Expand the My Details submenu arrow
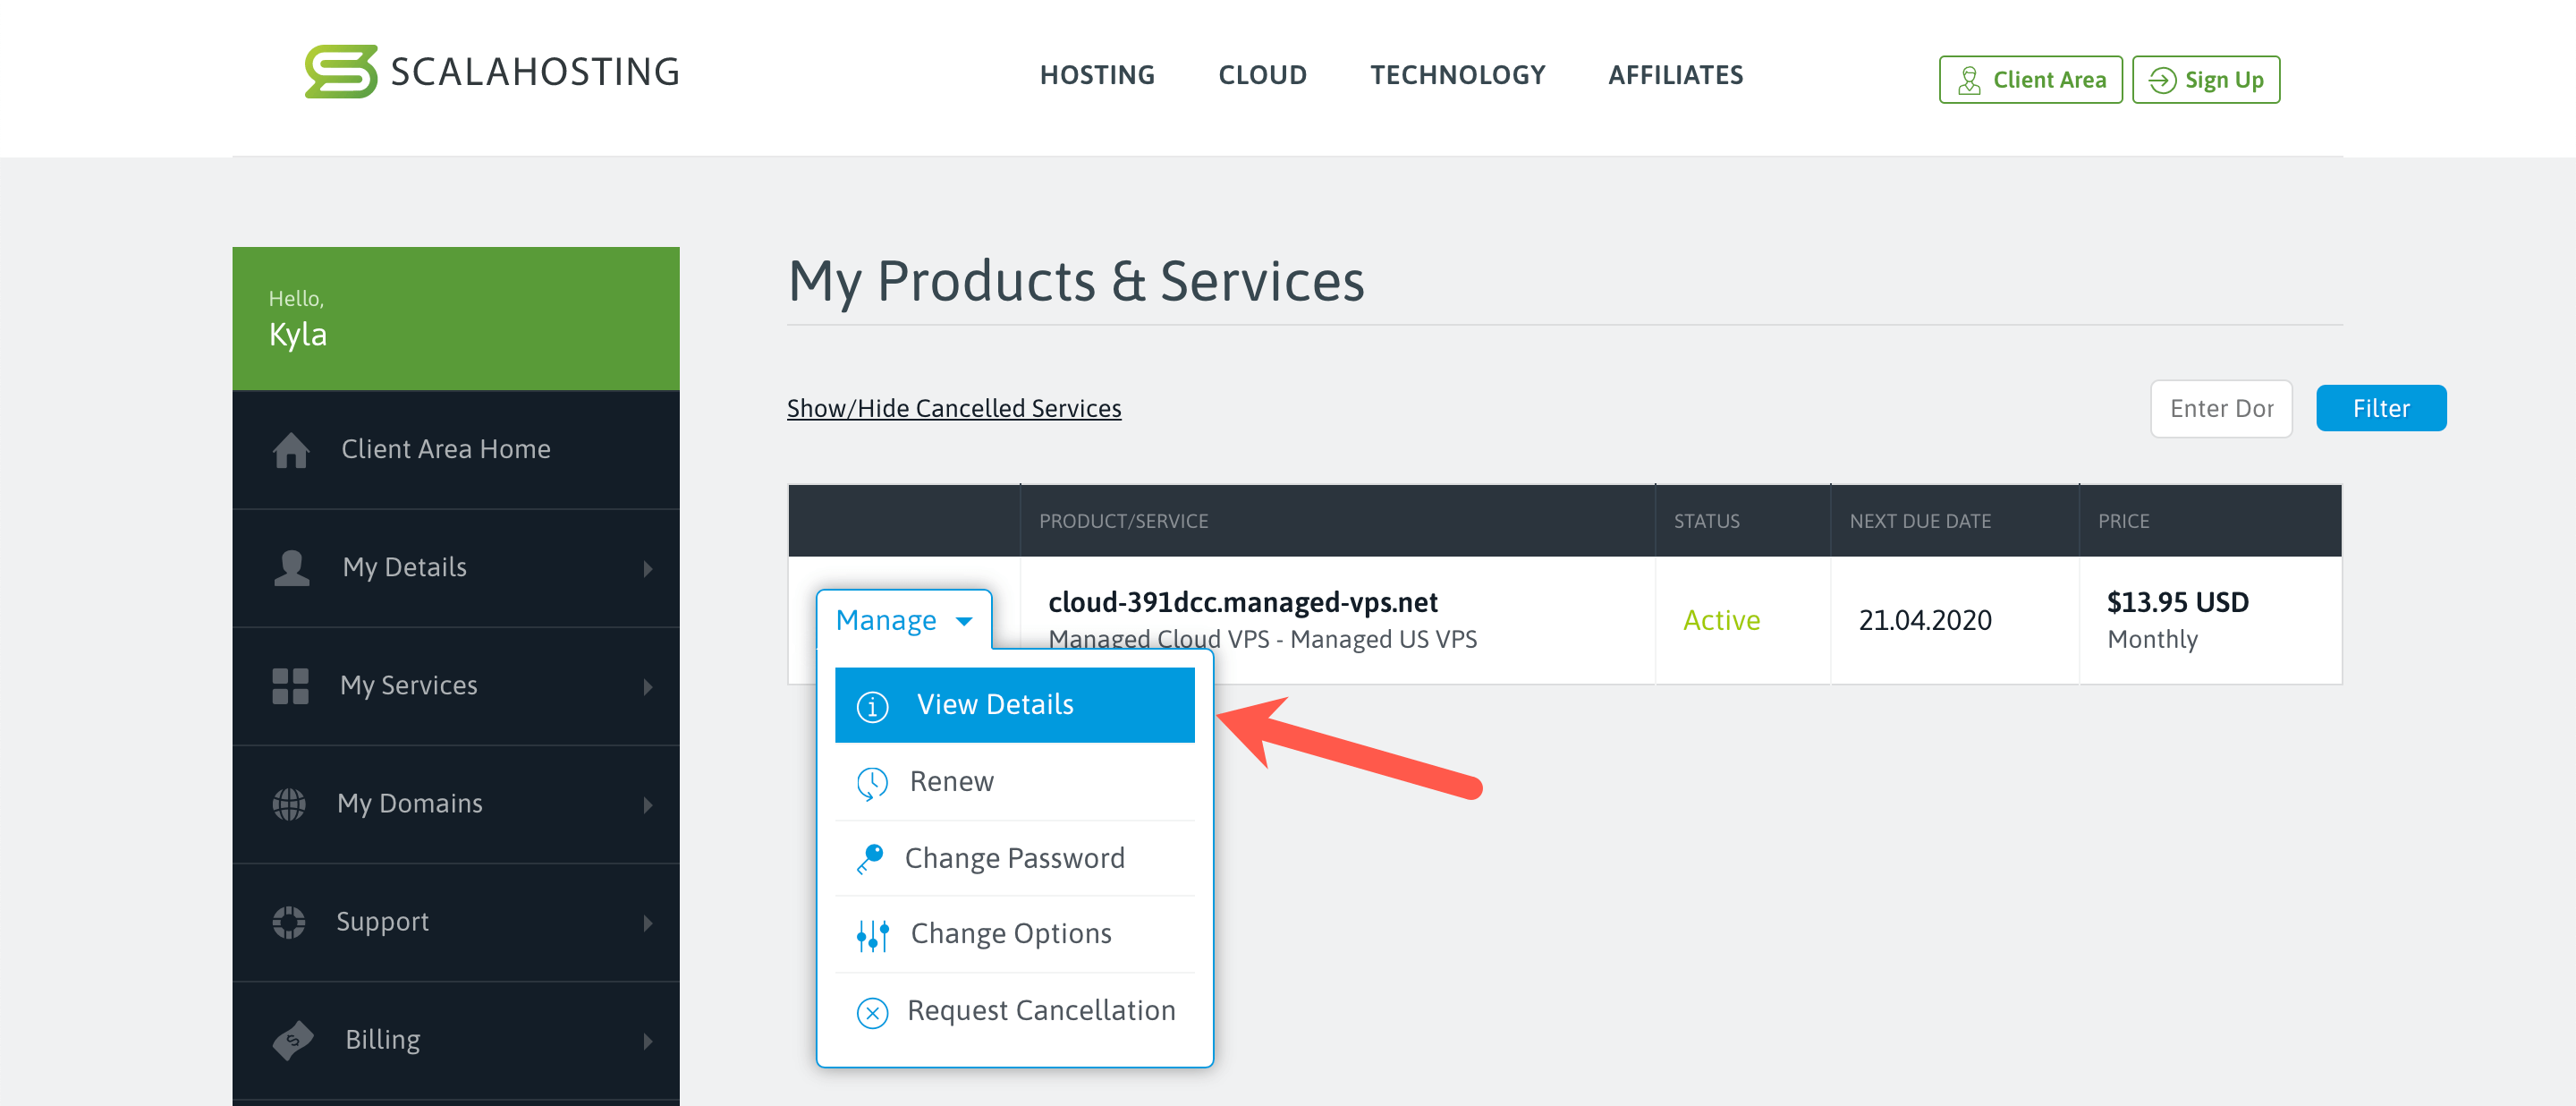 point(648,568)
